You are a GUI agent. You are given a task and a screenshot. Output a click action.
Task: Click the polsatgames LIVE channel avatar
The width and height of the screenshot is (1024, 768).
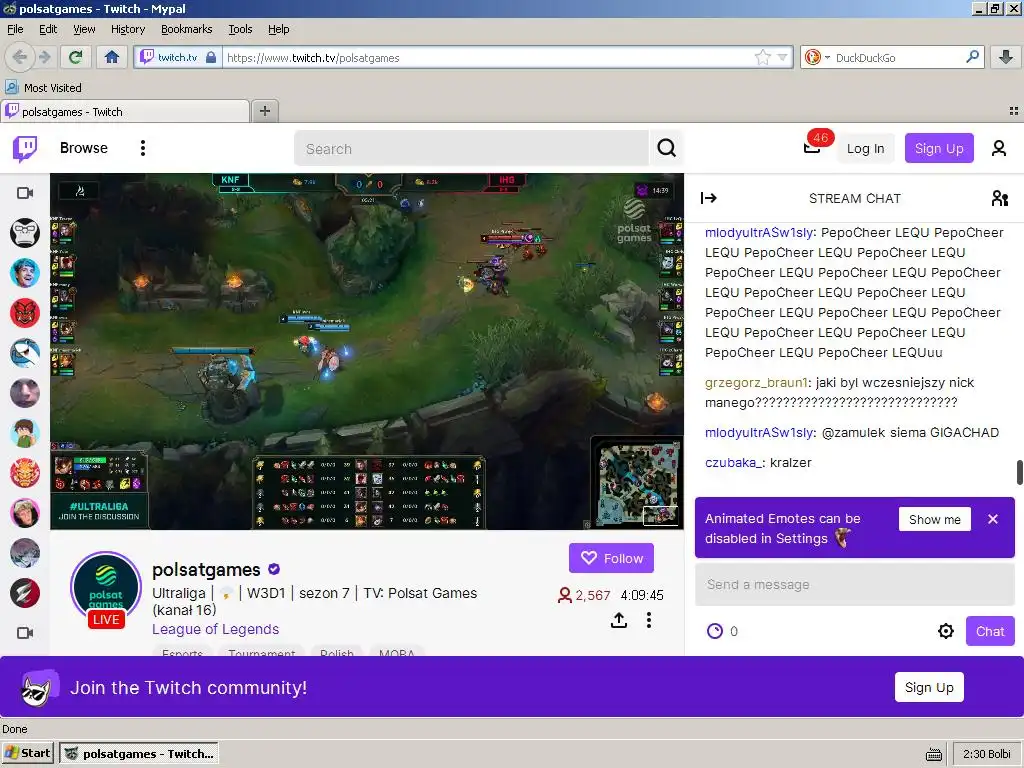106,587
